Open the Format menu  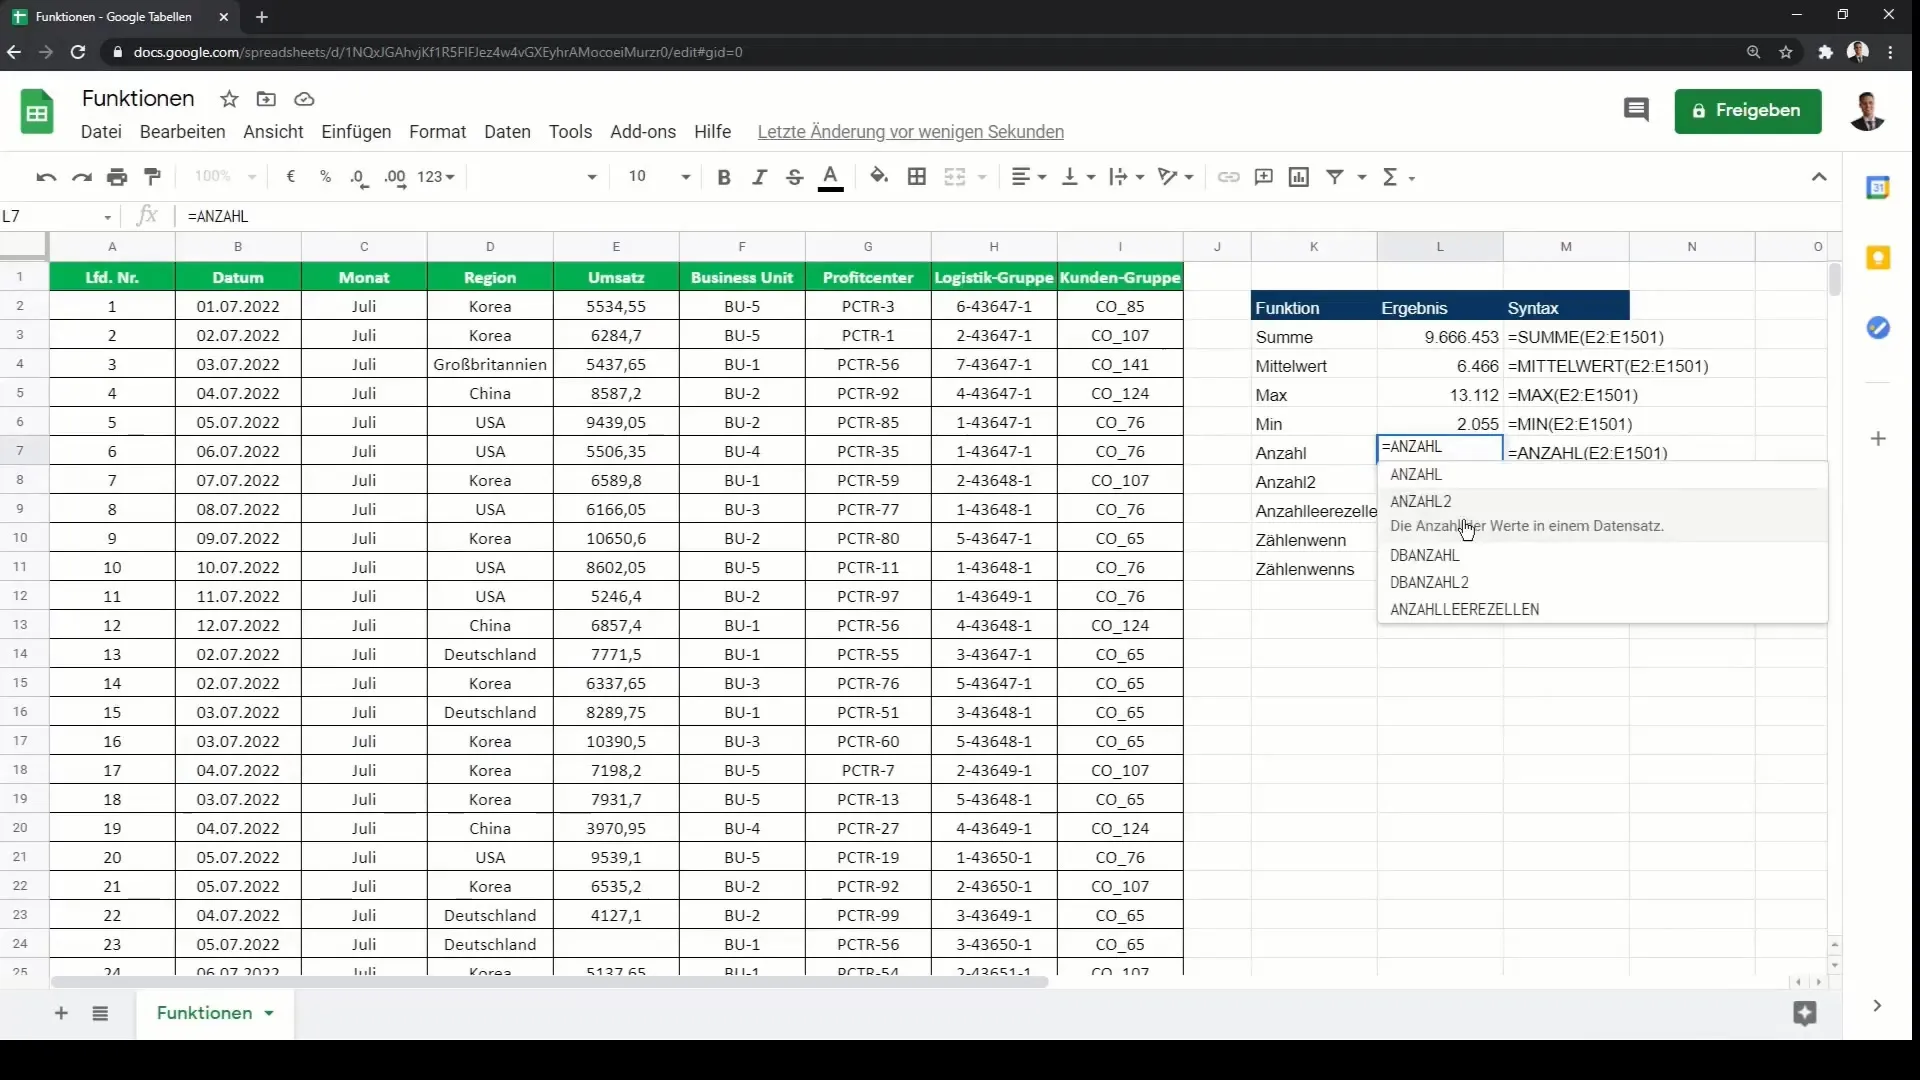[x=437, y=132]
